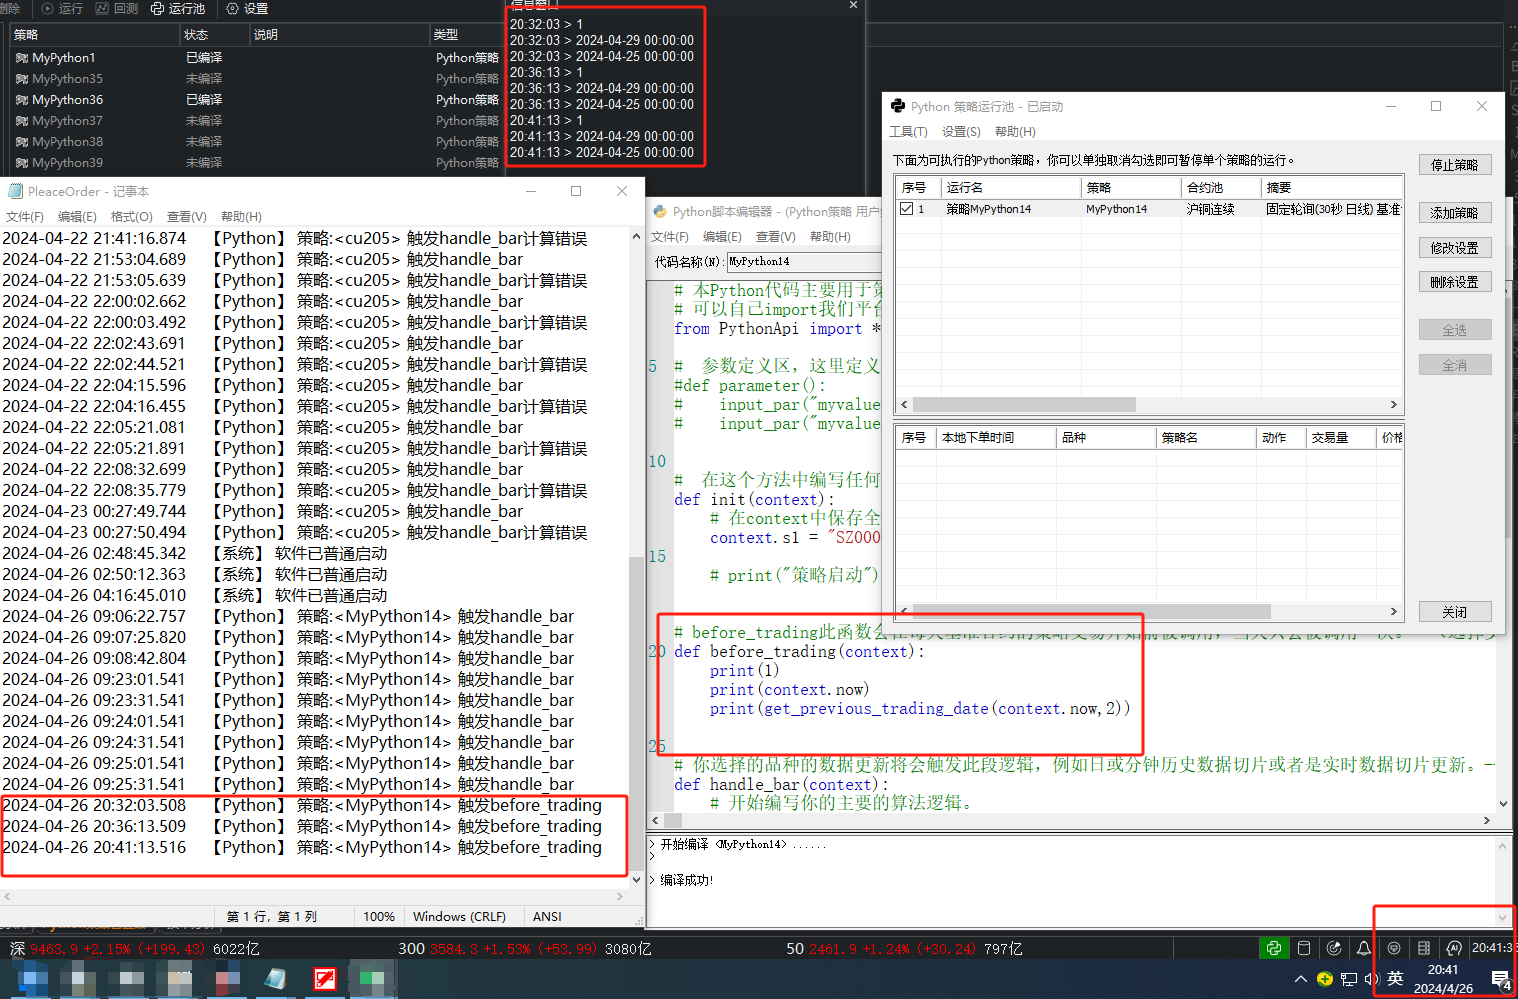Viewport: 1518px width, 999px height.
Task: Click the red-white app icon in taskbar
Action: (x=325, y=979)
